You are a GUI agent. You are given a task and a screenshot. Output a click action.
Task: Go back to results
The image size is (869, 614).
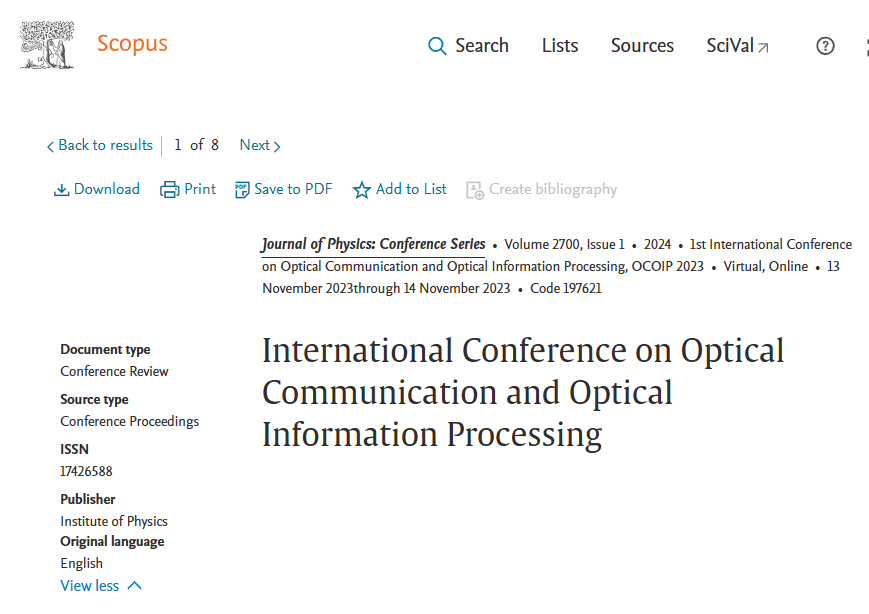pos(99,145)
